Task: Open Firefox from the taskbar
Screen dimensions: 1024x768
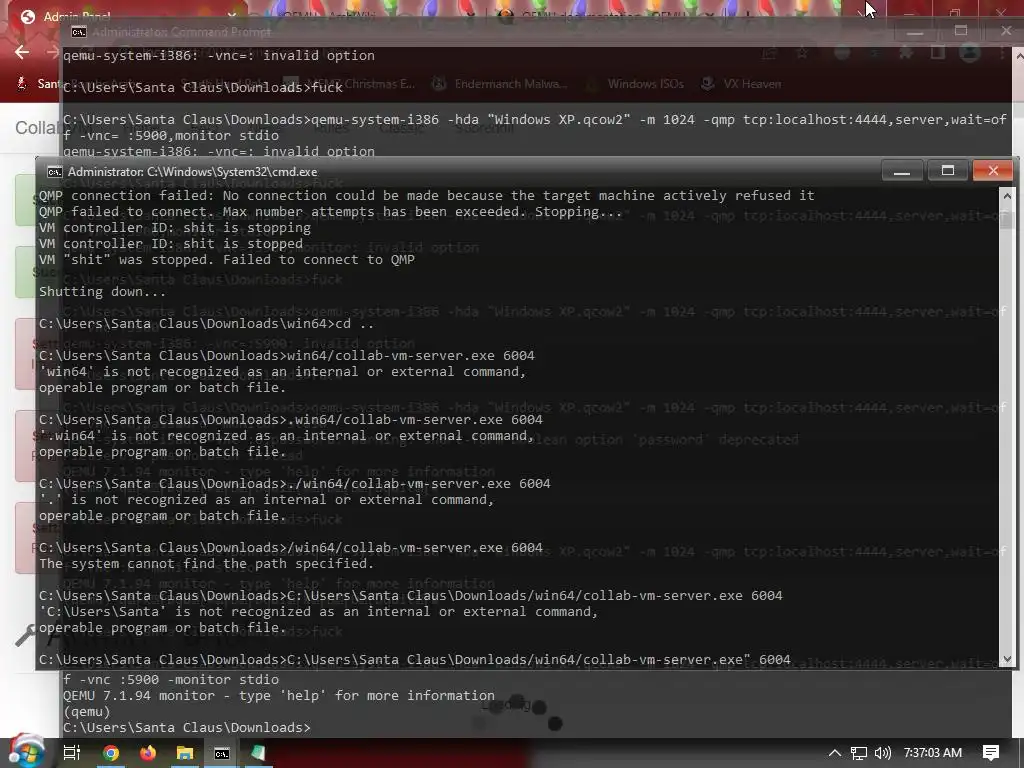Action: (148, 753)
